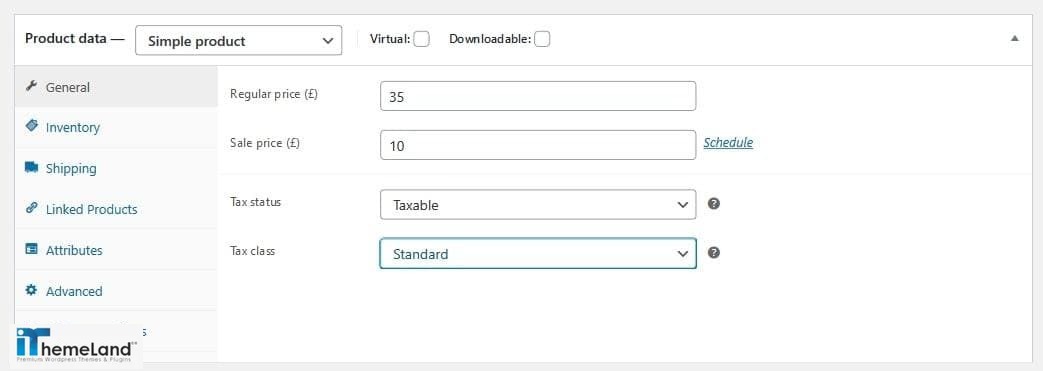Screen dimensions: 1043x371
Task: Click the Sale price input field
Action: coord(538,145)
